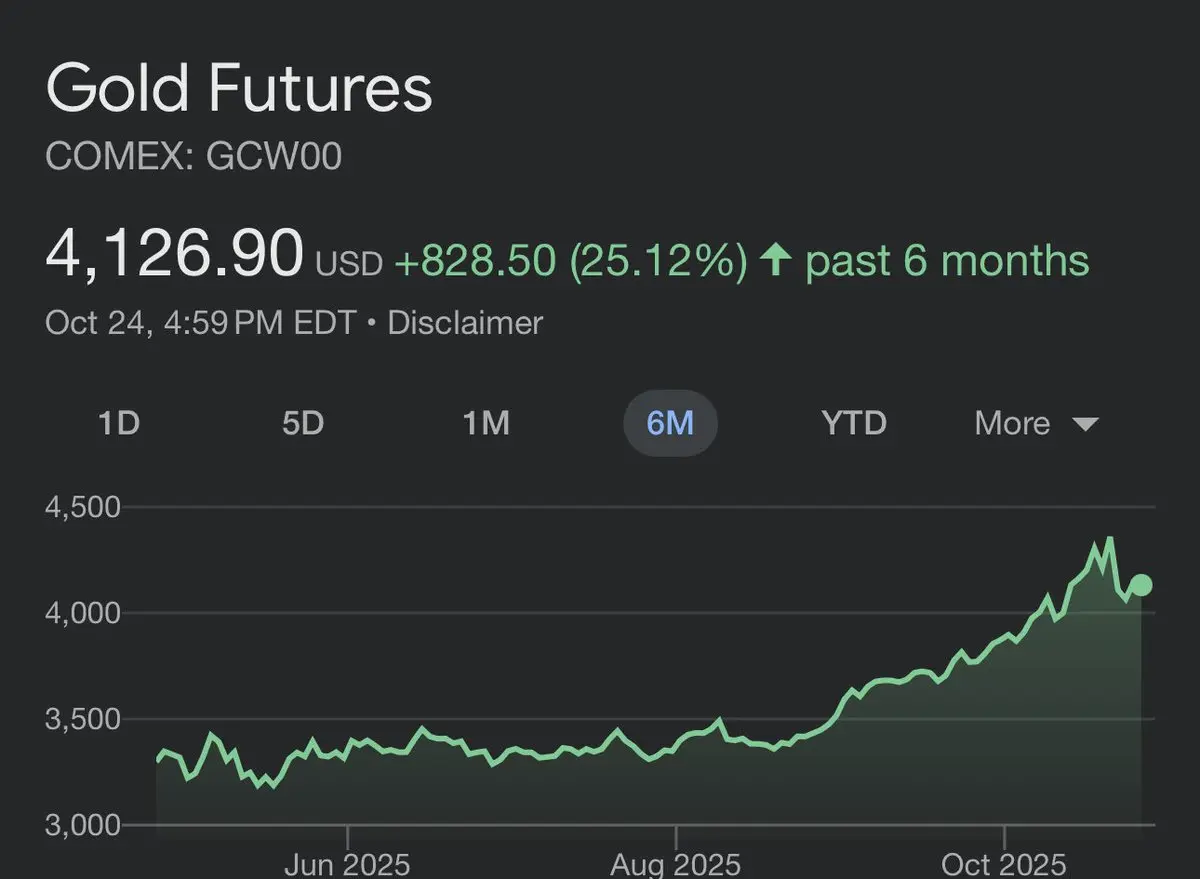Screen dimensions: 1200x879
Task: Click the Jun 2025 axis marker
Action: point(346,864)
